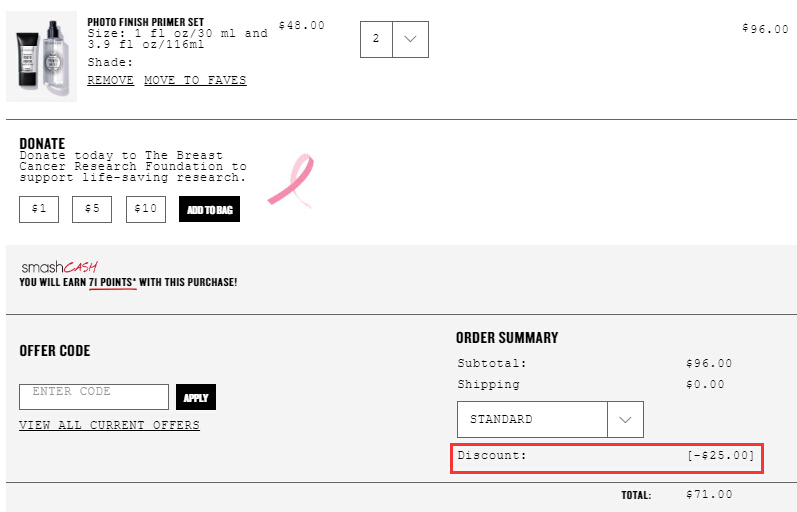The height and width of the screenshot is (512, 797).
Task: Select the $1 donation amount
Action: click(x=39, y=209)
